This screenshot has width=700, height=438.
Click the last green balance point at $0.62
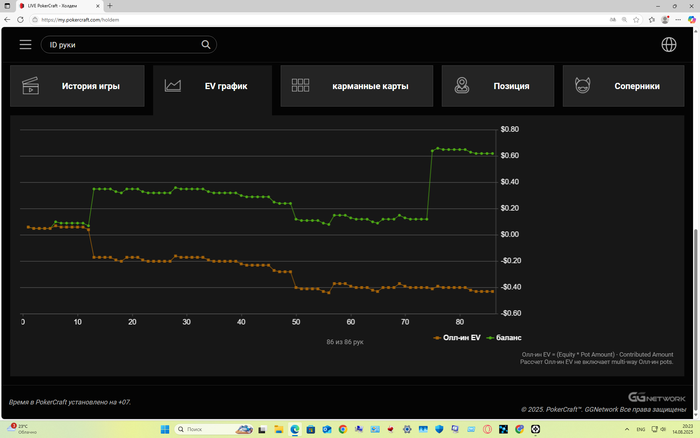click(x=492, y=154)
